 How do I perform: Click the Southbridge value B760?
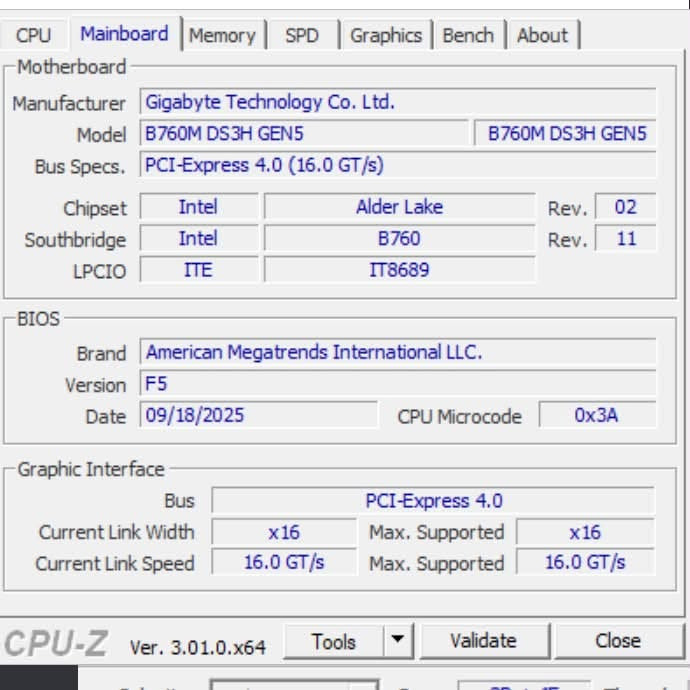400,238
